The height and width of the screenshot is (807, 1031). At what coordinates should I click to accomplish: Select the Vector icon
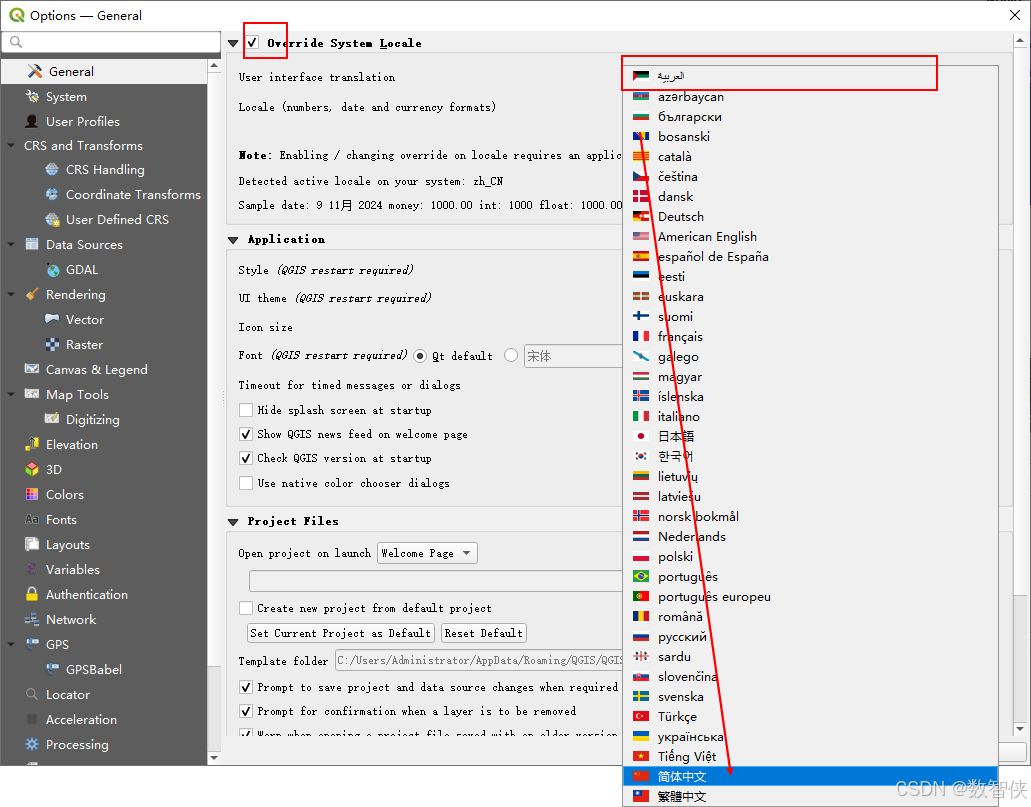(x=52, y=319)
